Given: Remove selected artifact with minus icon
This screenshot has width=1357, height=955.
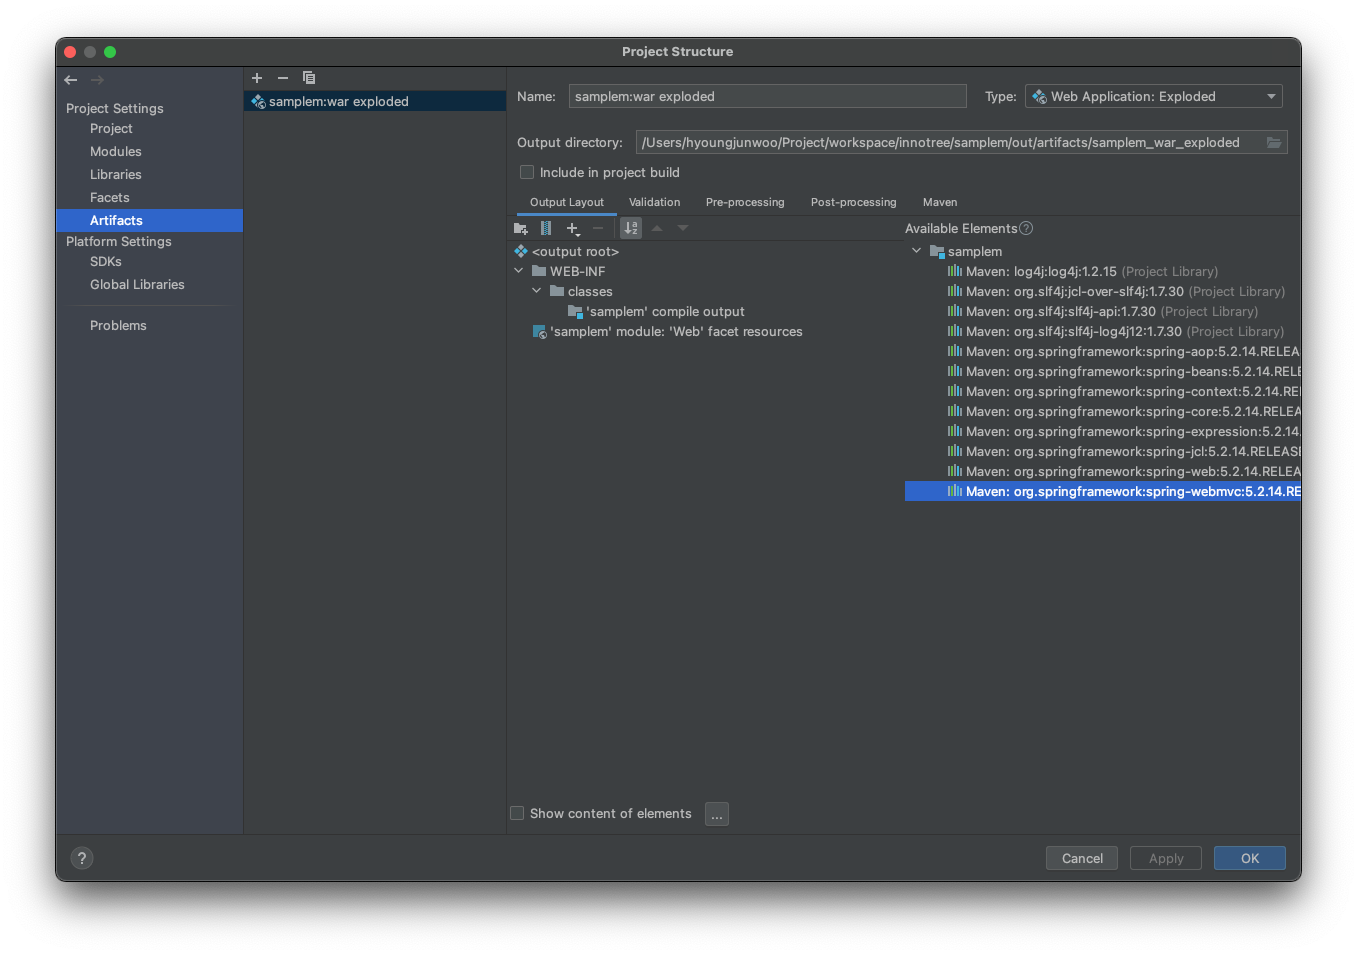Looking at the screenshot, I should pos(283,78).
